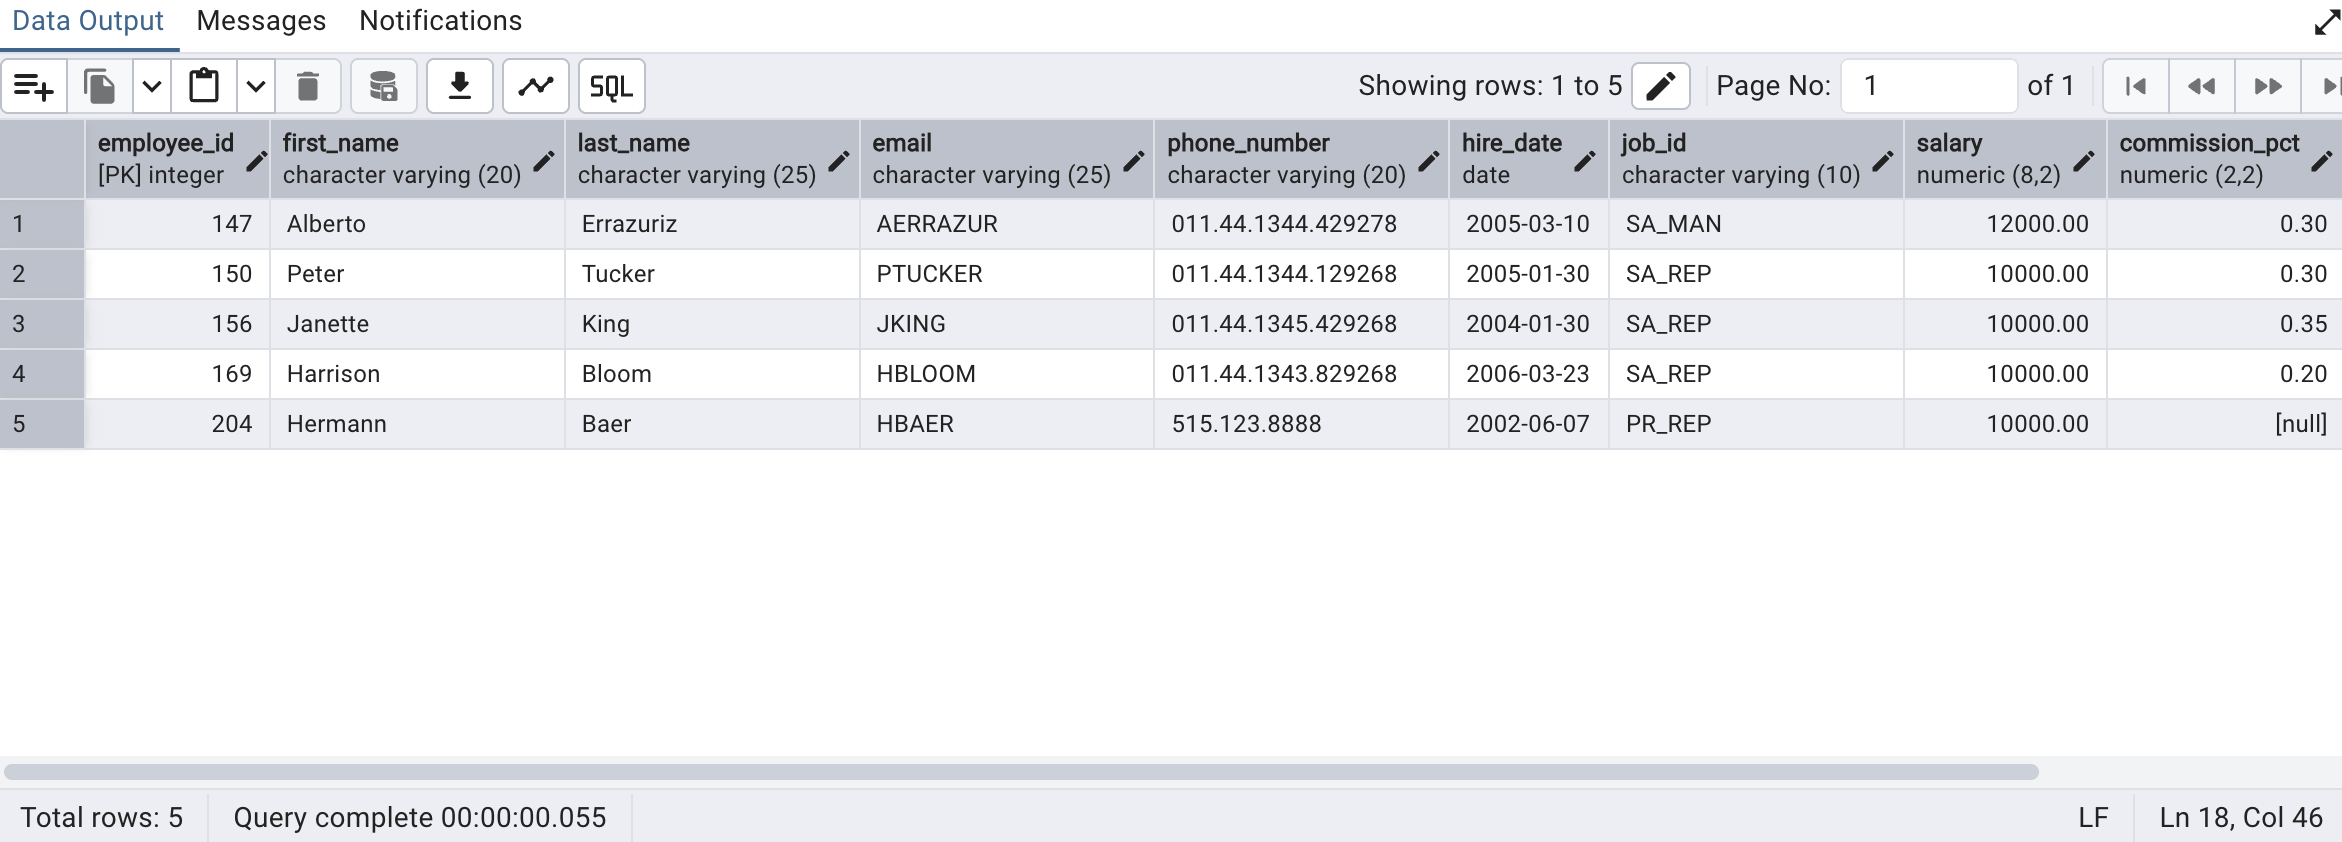Switch to the Messages tab
This screenshot has height=842, width=2342.
point(261,21)
